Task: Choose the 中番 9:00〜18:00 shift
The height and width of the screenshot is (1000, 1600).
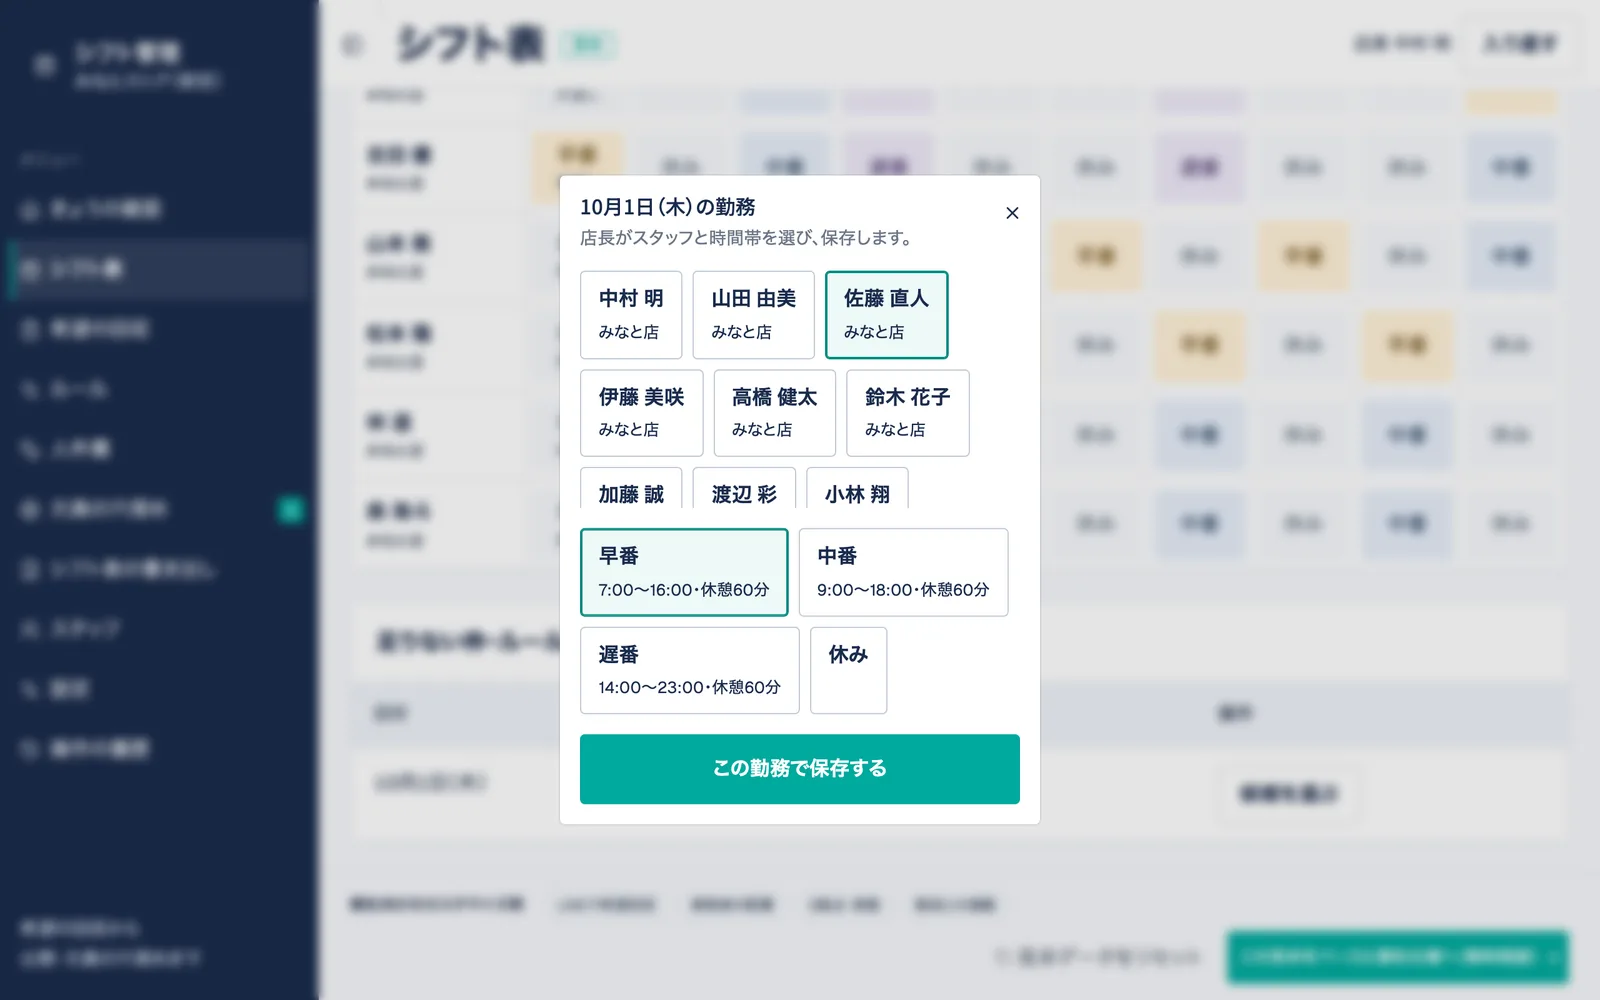Action: click(903, 572)
